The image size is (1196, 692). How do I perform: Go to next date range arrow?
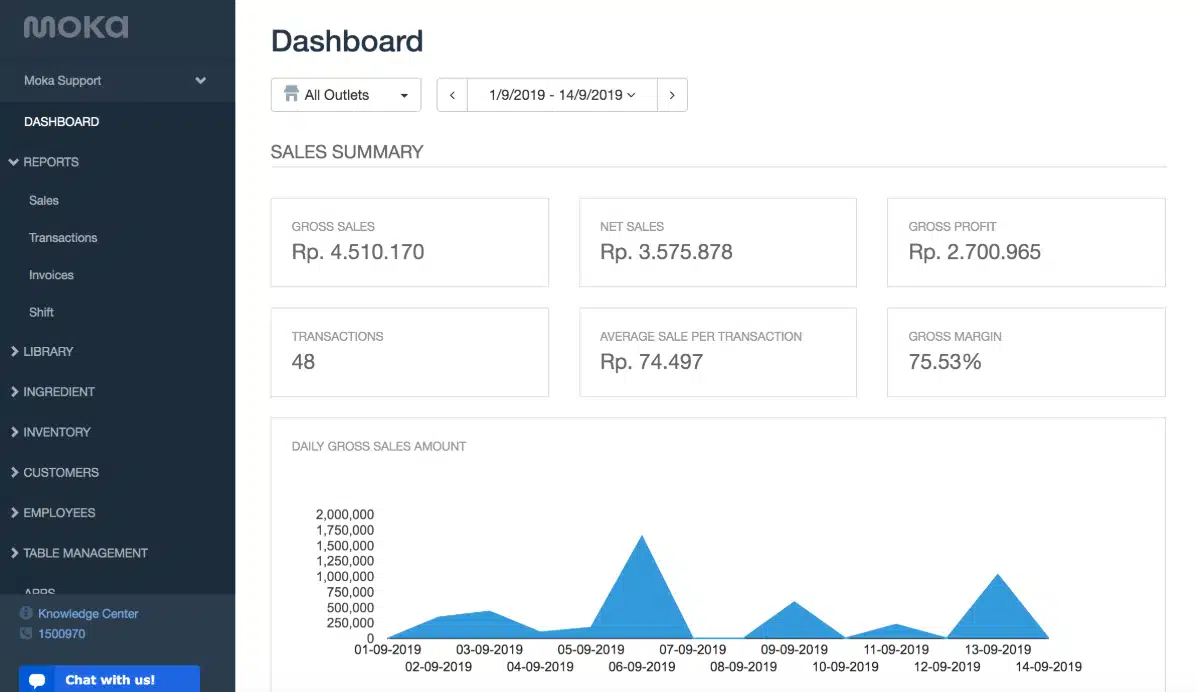click(x=672, y=95)
